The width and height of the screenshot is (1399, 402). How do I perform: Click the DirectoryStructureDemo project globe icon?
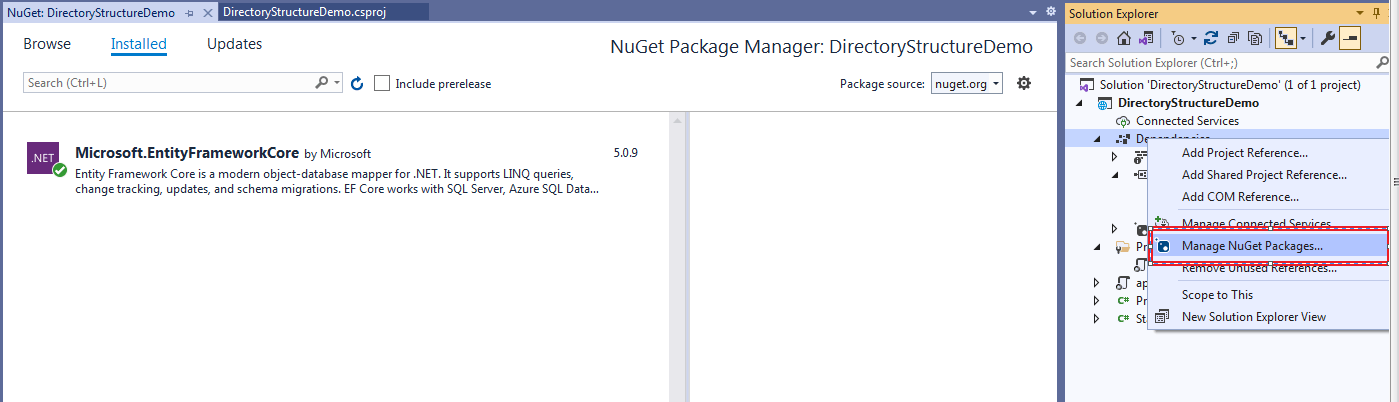tap(1107, 103)
